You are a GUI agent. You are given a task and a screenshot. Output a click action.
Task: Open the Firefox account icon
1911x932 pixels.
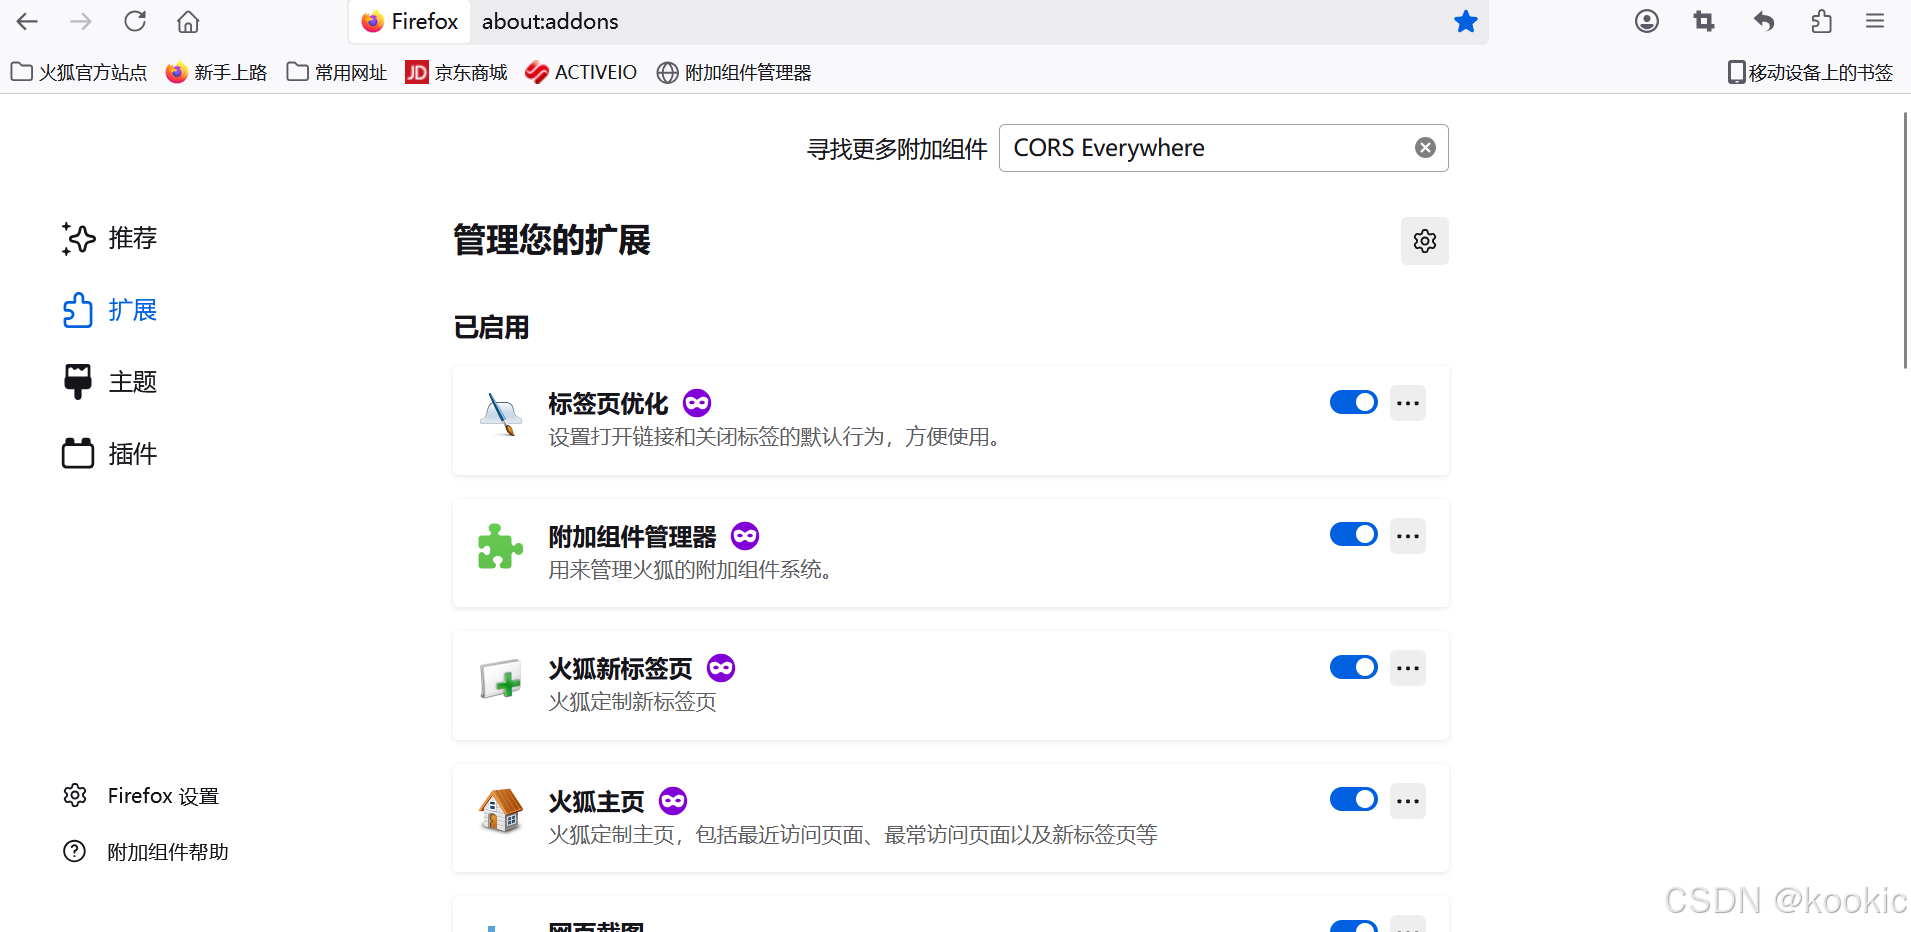[1647, 21]
